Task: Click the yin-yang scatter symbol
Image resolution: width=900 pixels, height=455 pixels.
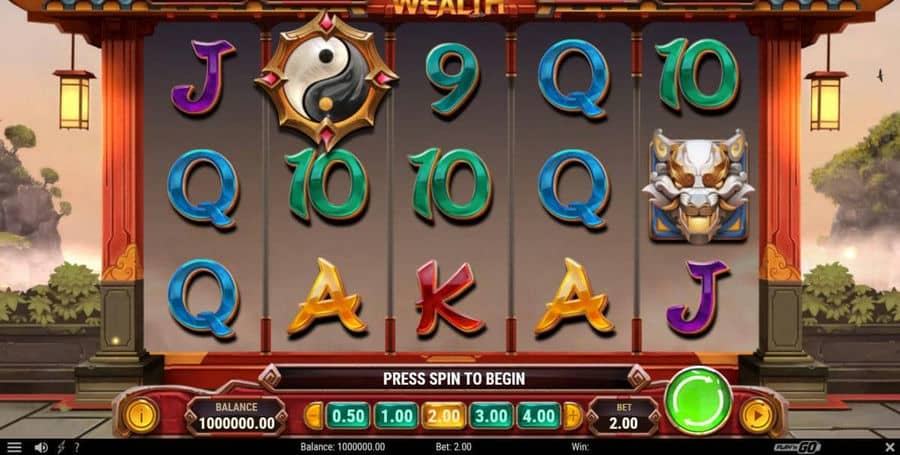Action: (326, 80)
